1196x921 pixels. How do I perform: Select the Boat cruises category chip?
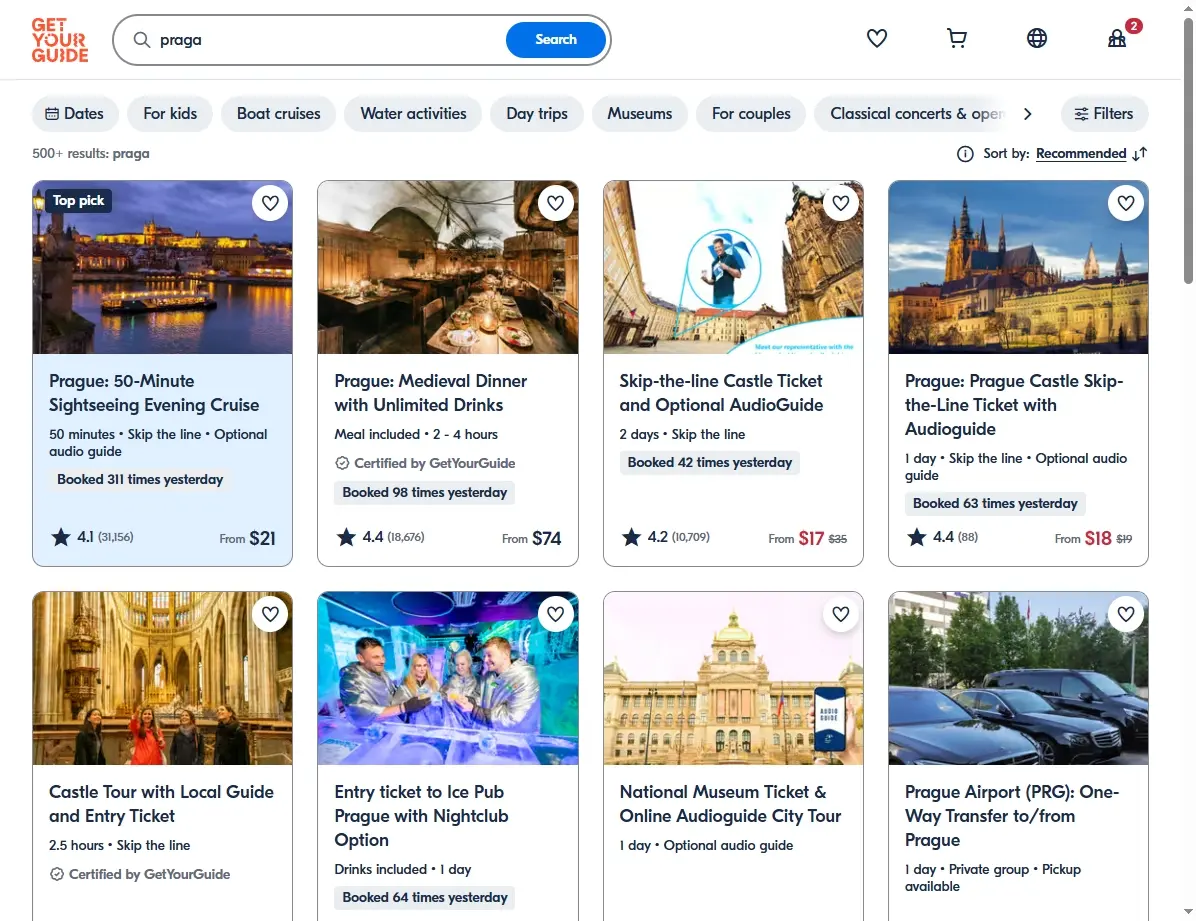click(278, 114)
